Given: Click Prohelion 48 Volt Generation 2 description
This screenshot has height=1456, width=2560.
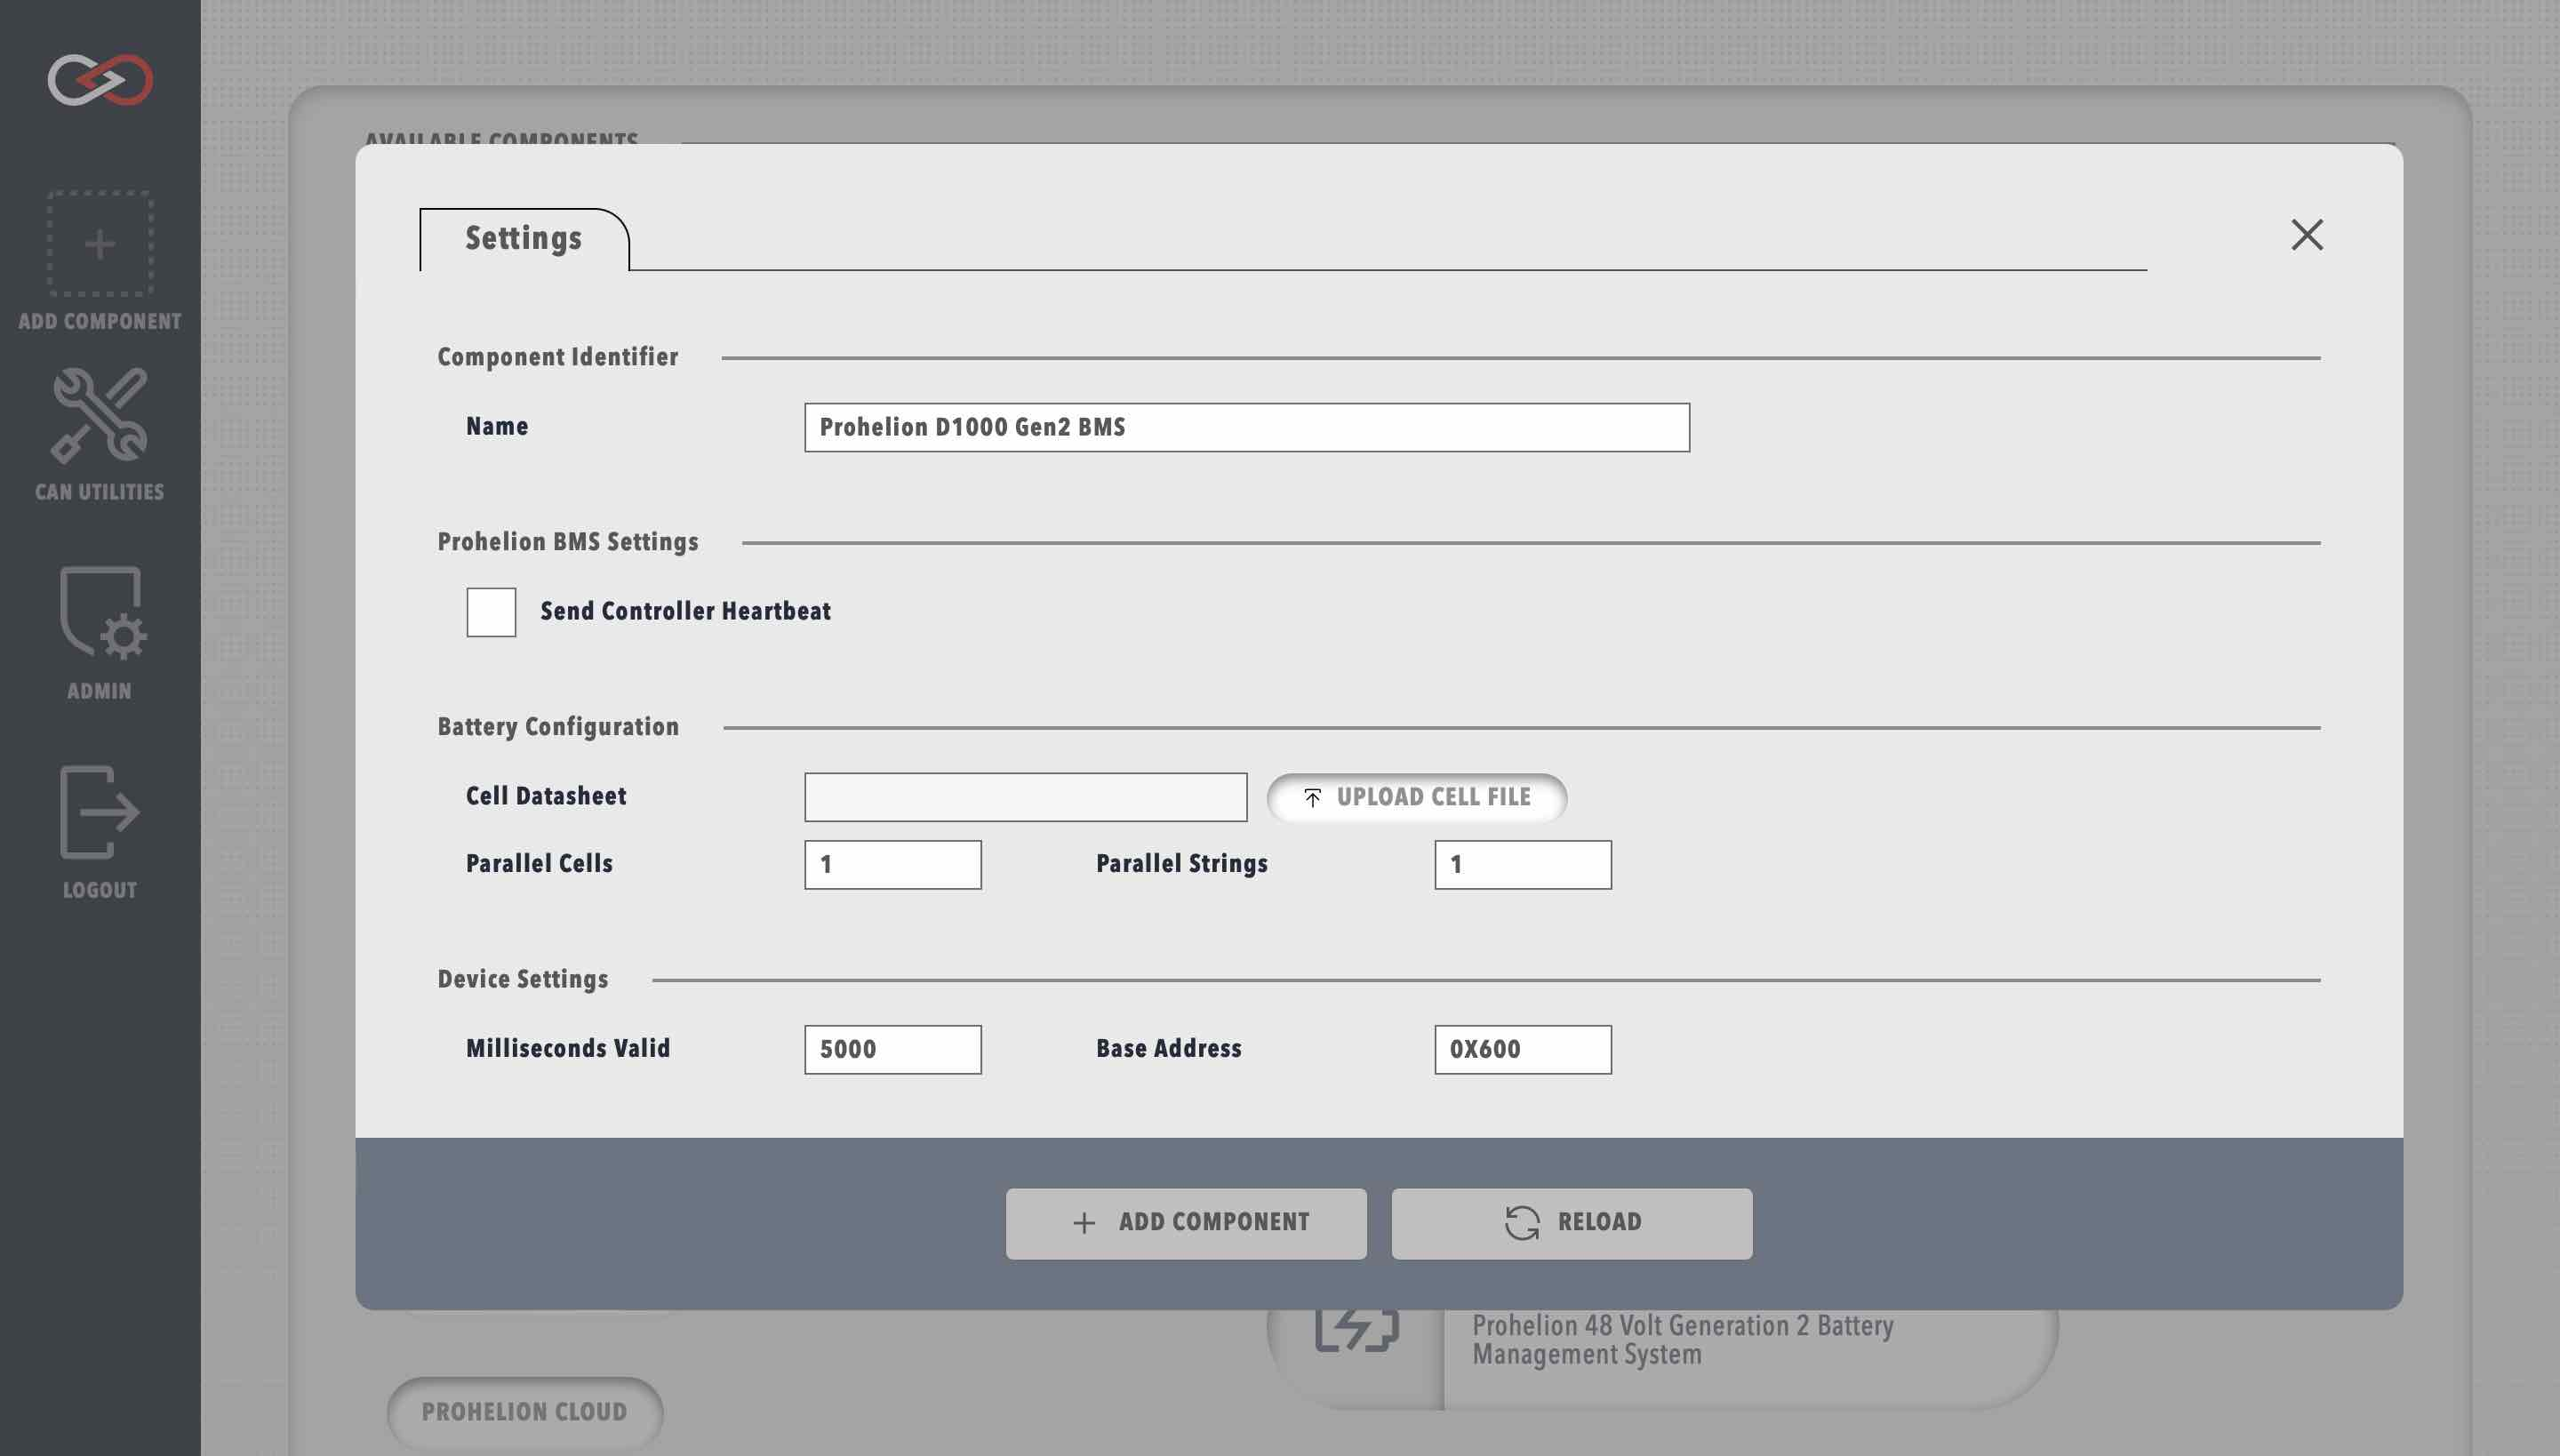Looking at the screenshot, I should pos(1683,1340).
